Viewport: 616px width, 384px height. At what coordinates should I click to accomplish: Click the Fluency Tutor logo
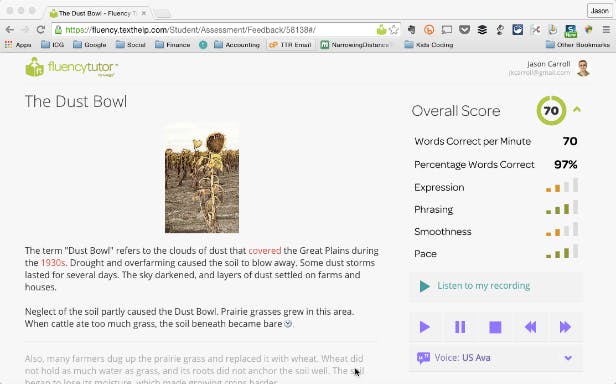[72, 67]
